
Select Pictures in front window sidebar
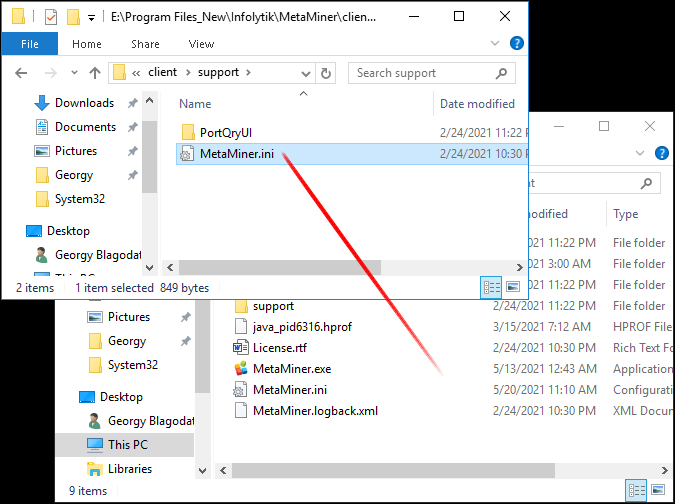click(x=66, y=151)
